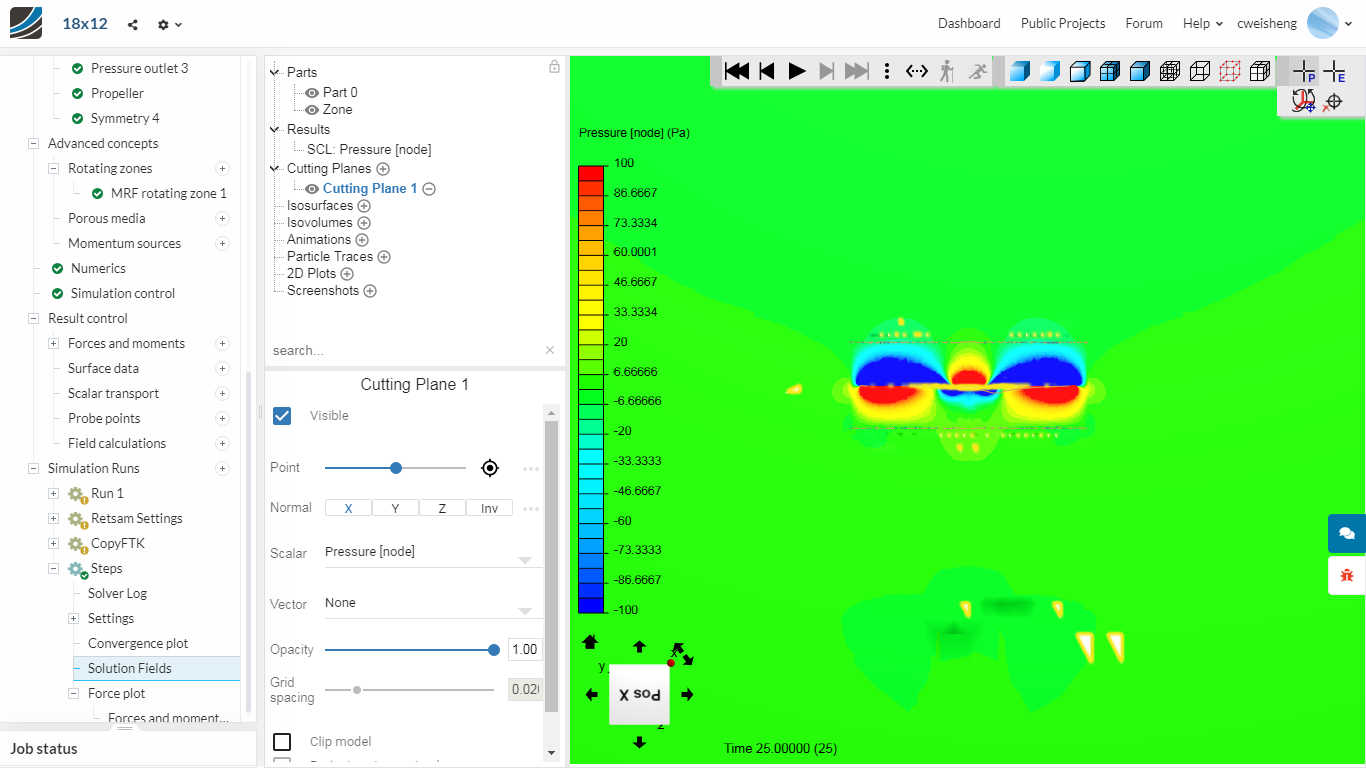The image size is (1366, 768).
Task: Open the share project icon
Action: coord(133,24)
